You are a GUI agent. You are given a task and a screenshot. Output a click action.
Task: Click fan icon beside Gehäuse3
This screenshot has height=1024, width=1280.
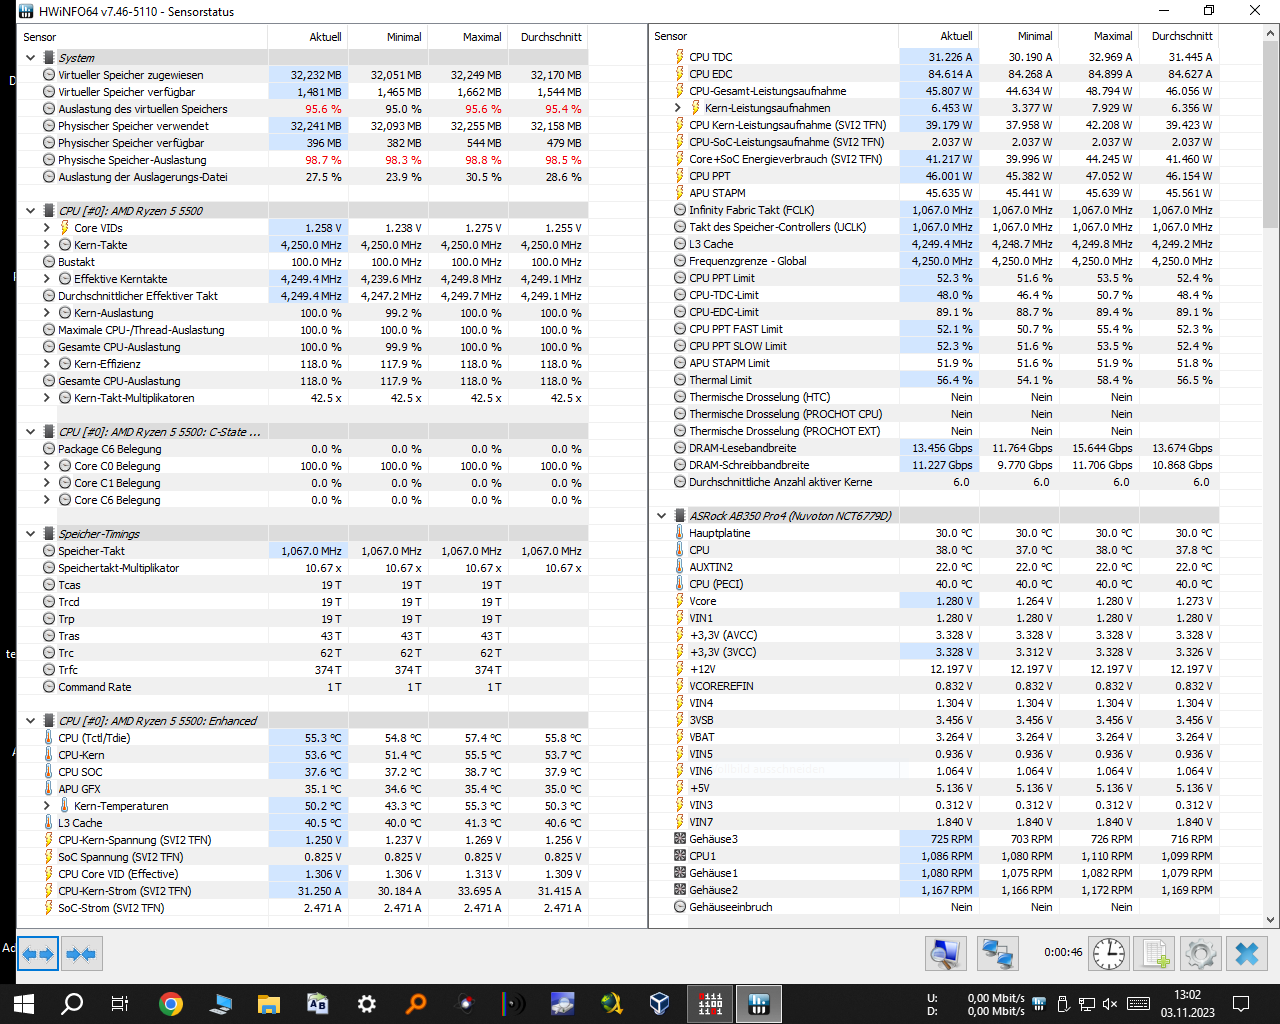point(680,839)
